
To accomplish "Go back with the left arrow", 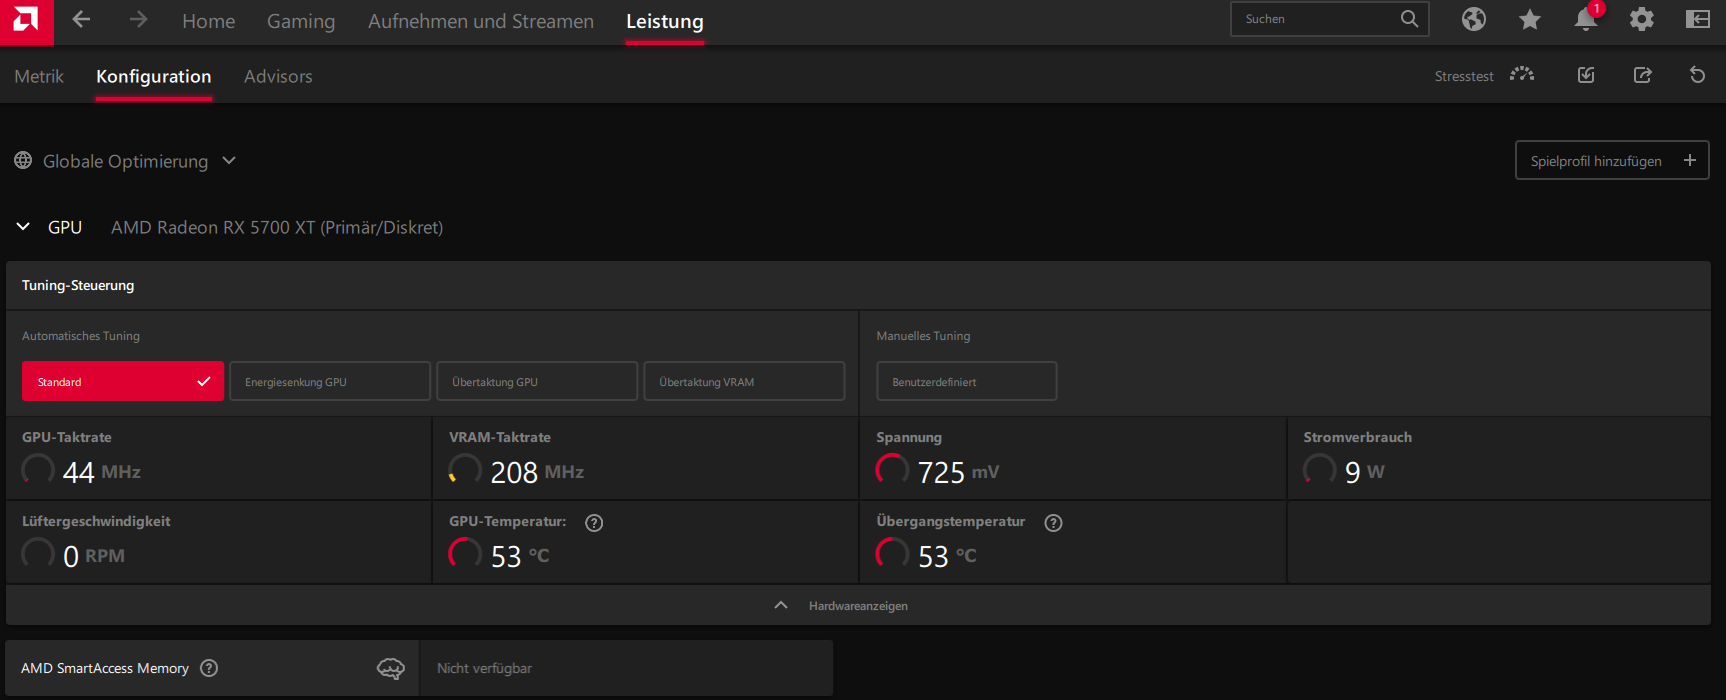I will click(82, 20).
